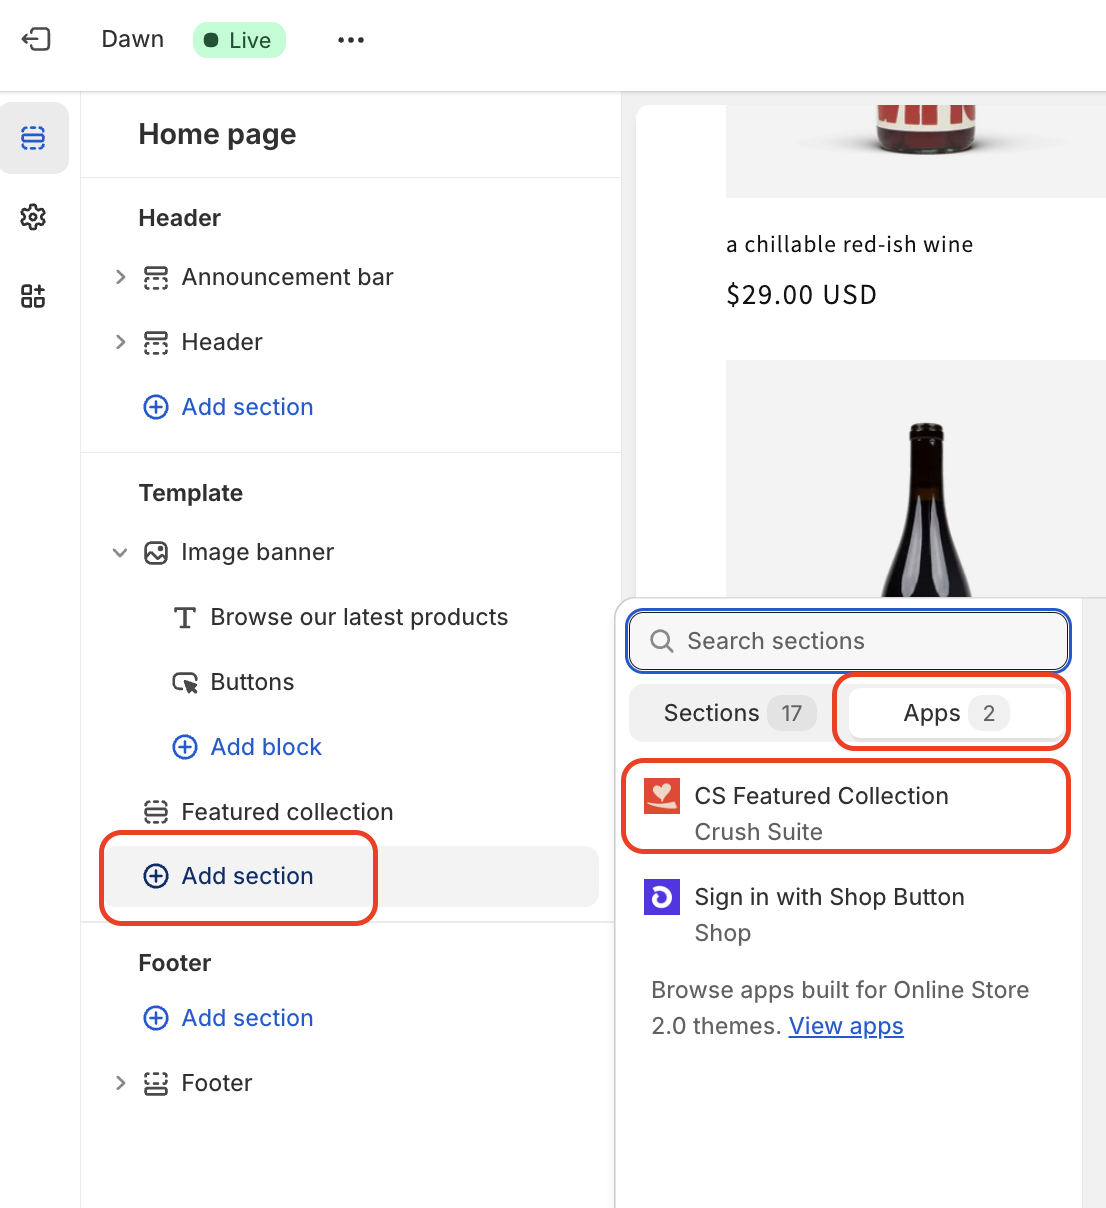Add section in Template group
The image size is (1106, 1208).
tap(352, 876)
